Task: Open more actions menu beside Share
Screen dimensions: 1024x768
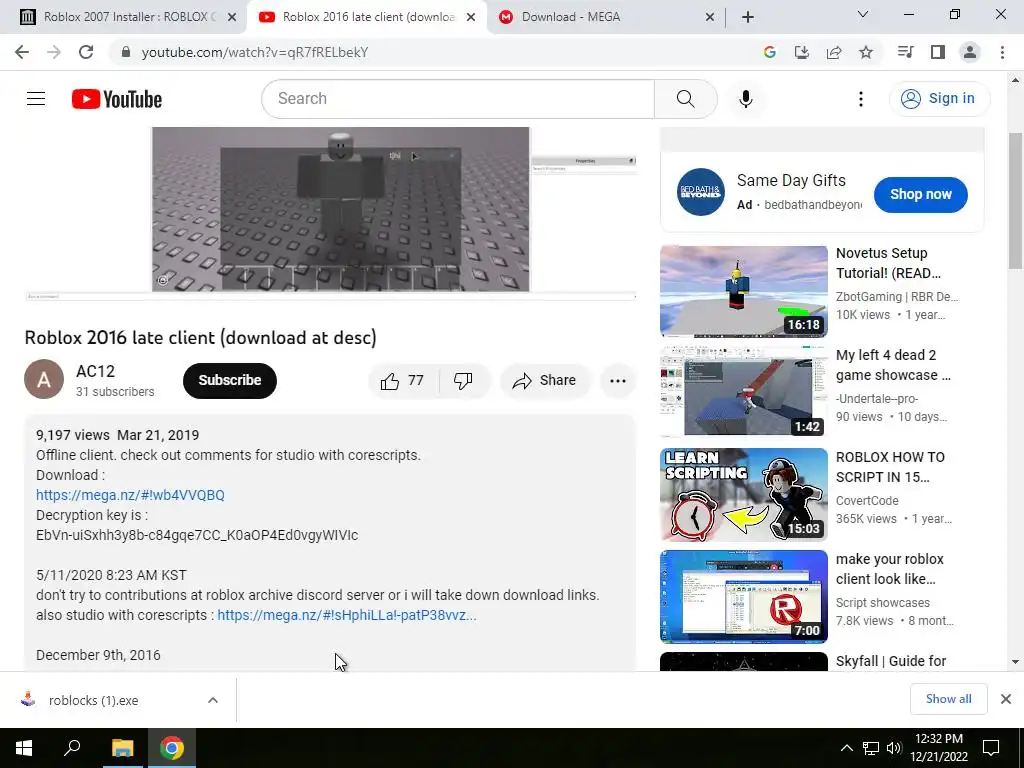Action: tap(618, 381)
